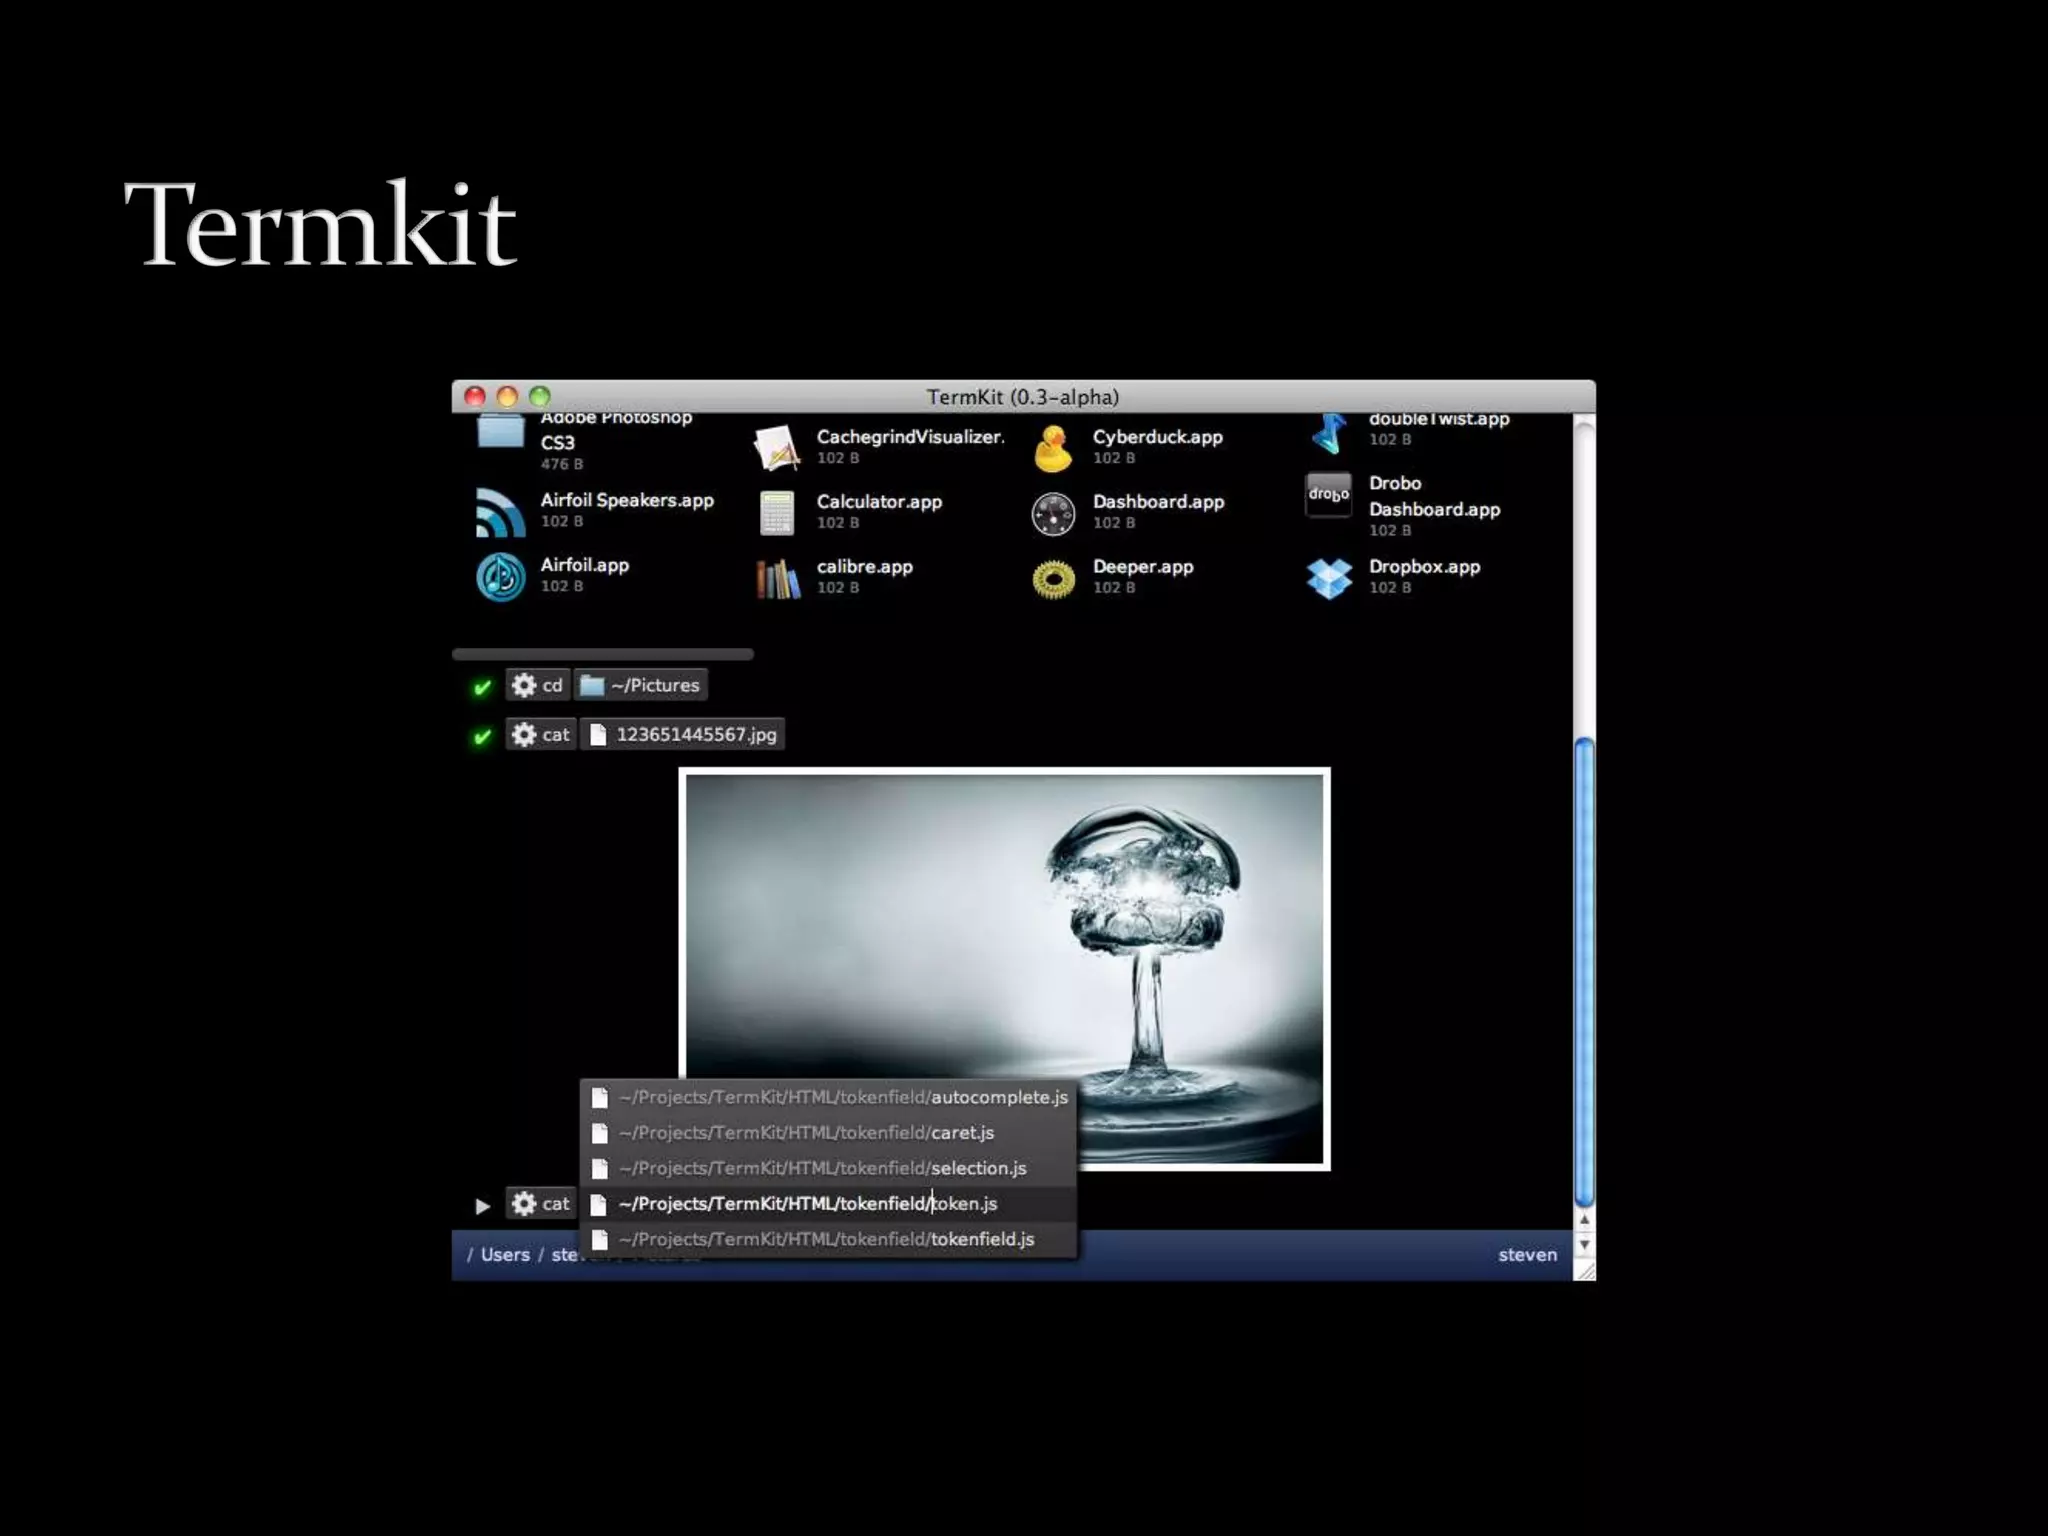Viewport: 2048px width, 1536px height.
Task: Click green checkmark next to cd command
Action: [482, 687]
